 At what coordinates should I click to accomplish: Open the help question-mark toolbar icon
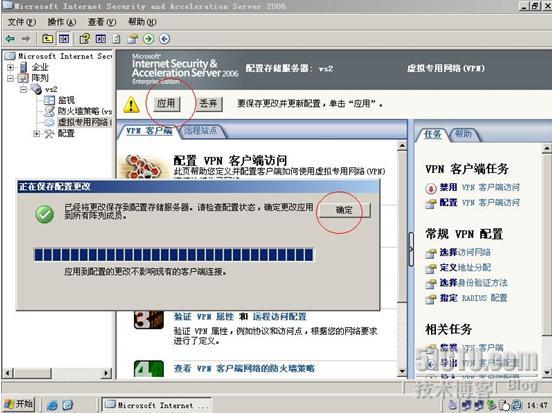(x=84, y=38)
